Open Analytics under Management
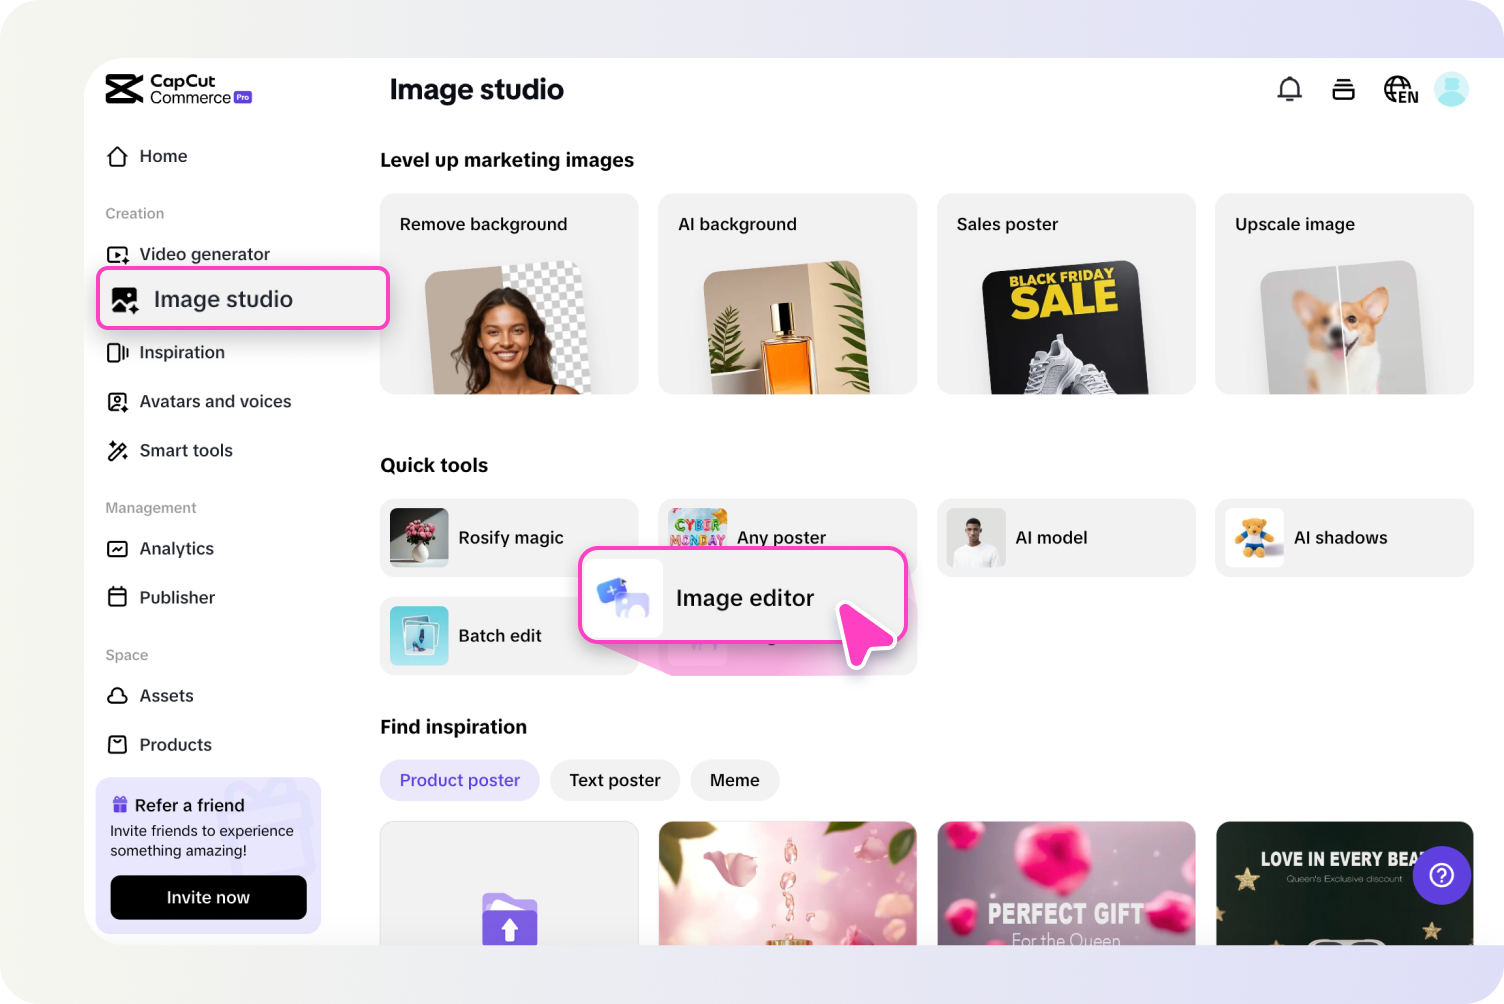This screenshot has height=1004, width=1504. 176,548
